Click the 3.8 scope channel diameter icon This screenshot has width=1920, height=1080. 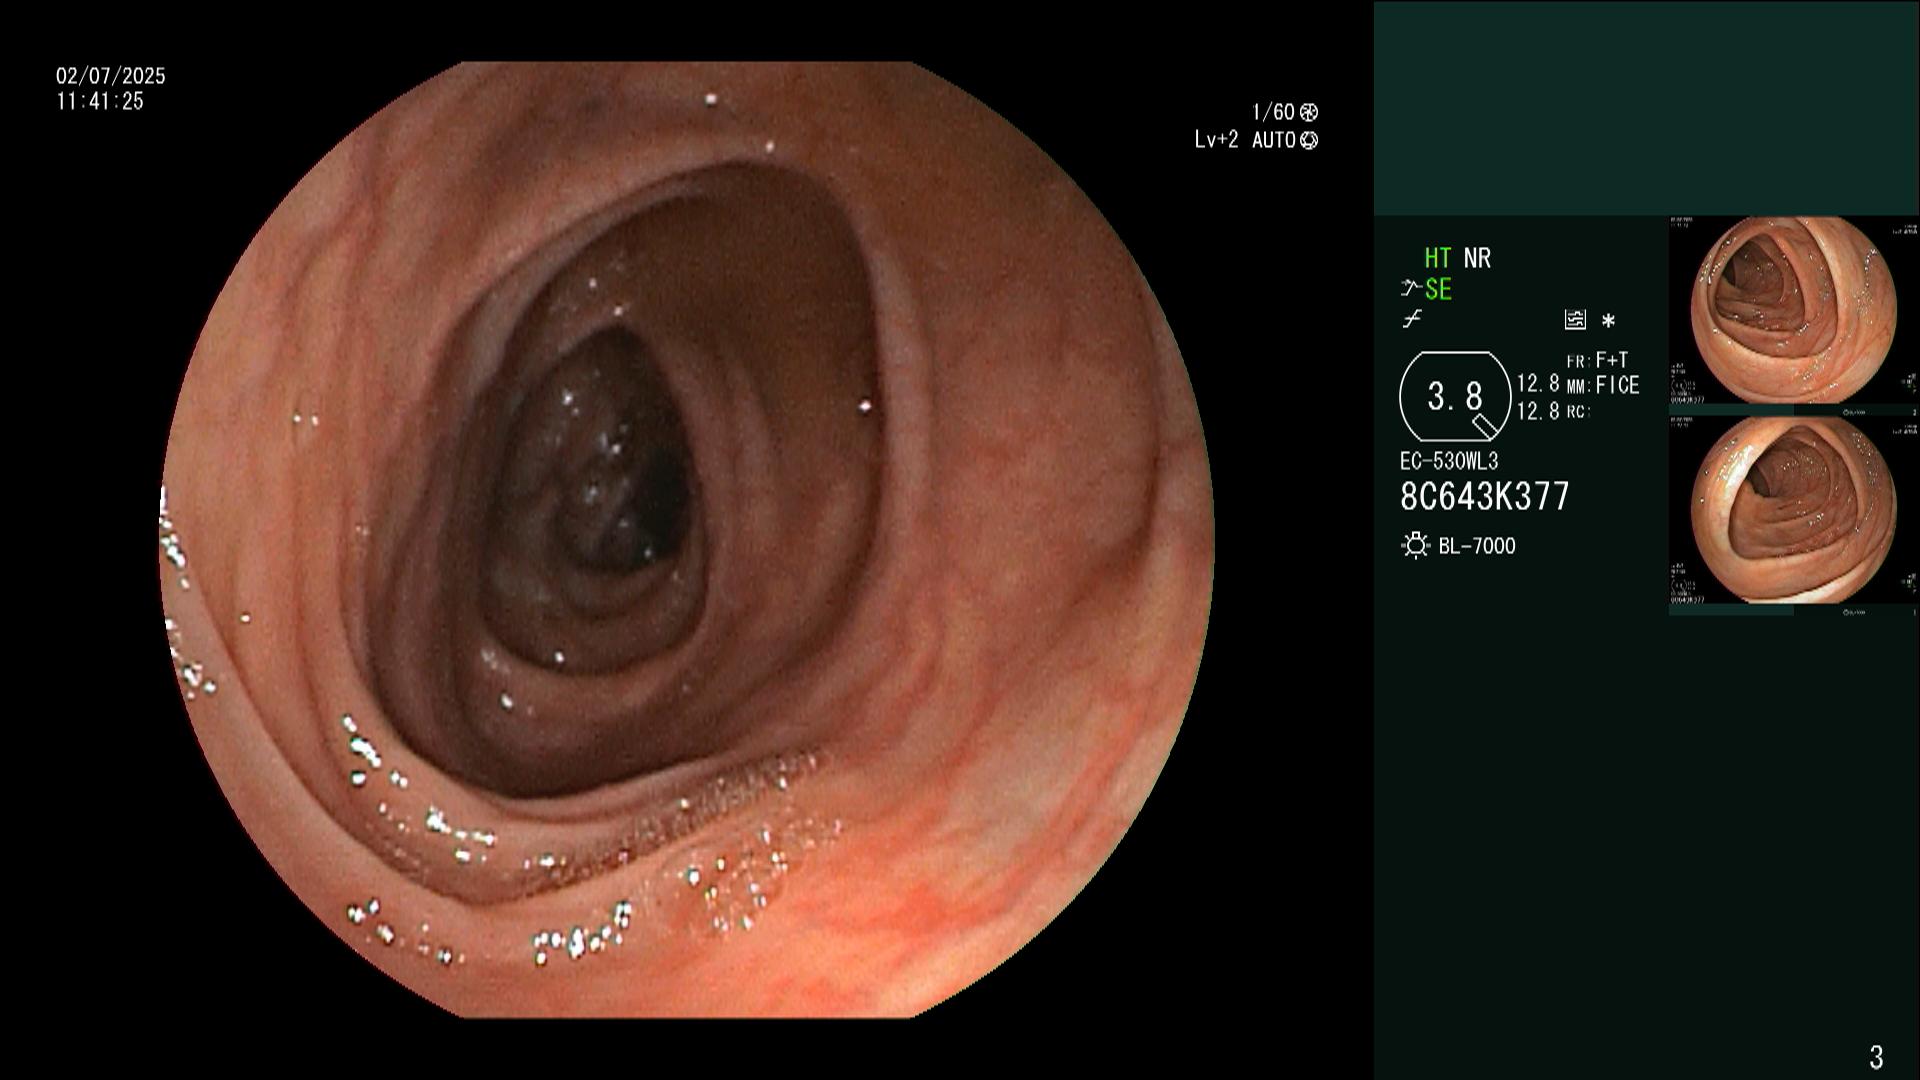click(1455, 397)
